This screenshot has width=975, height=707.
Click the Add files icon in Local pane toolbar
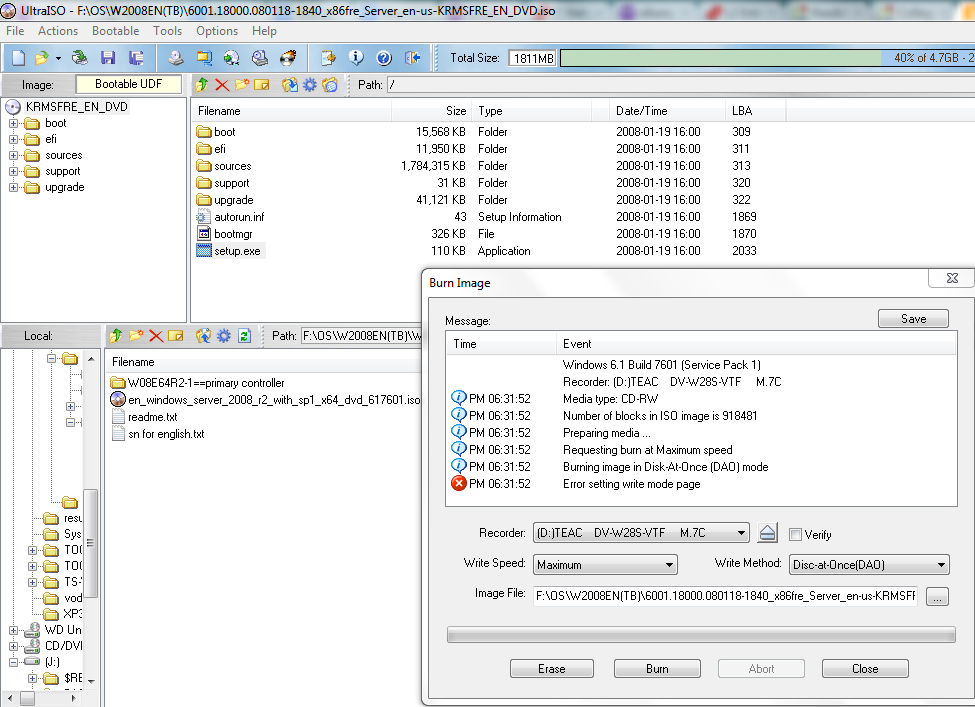(x=203, y=336)
